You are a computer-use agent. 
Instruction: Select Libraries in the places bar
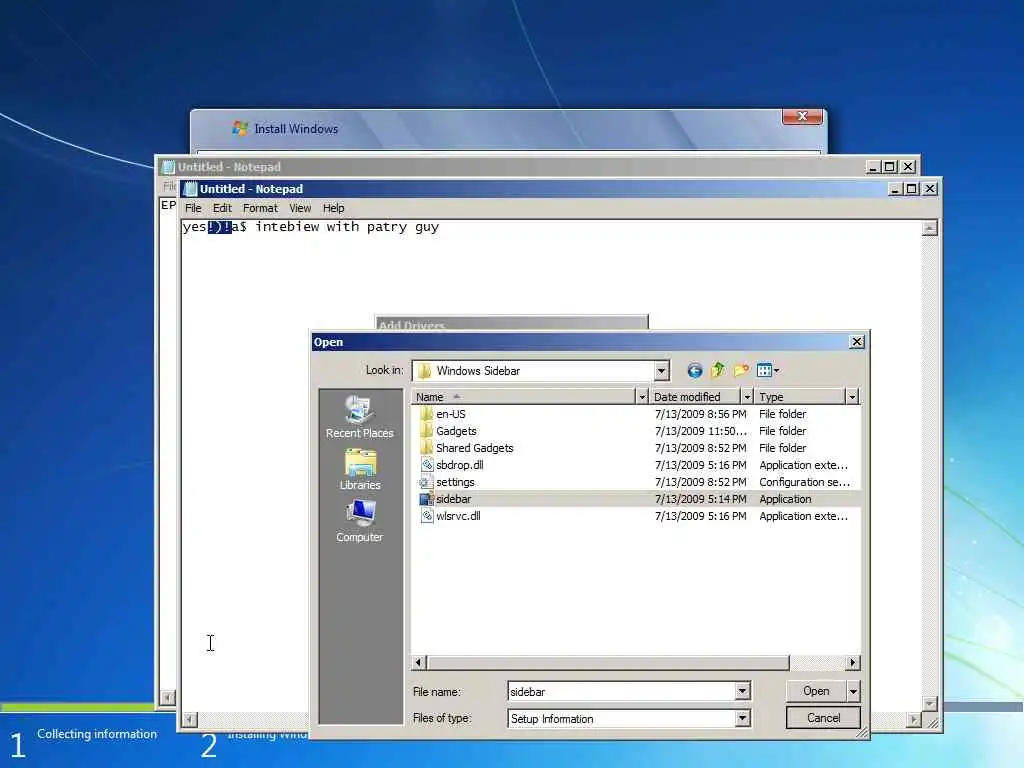(360, 470)
